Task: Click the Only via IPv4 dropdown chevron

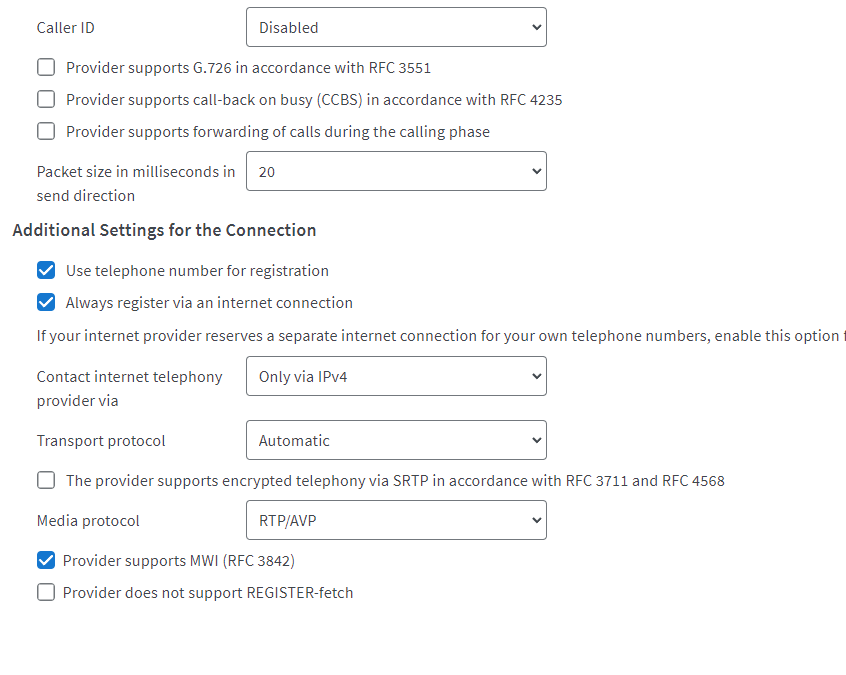Action: point(536,377)
